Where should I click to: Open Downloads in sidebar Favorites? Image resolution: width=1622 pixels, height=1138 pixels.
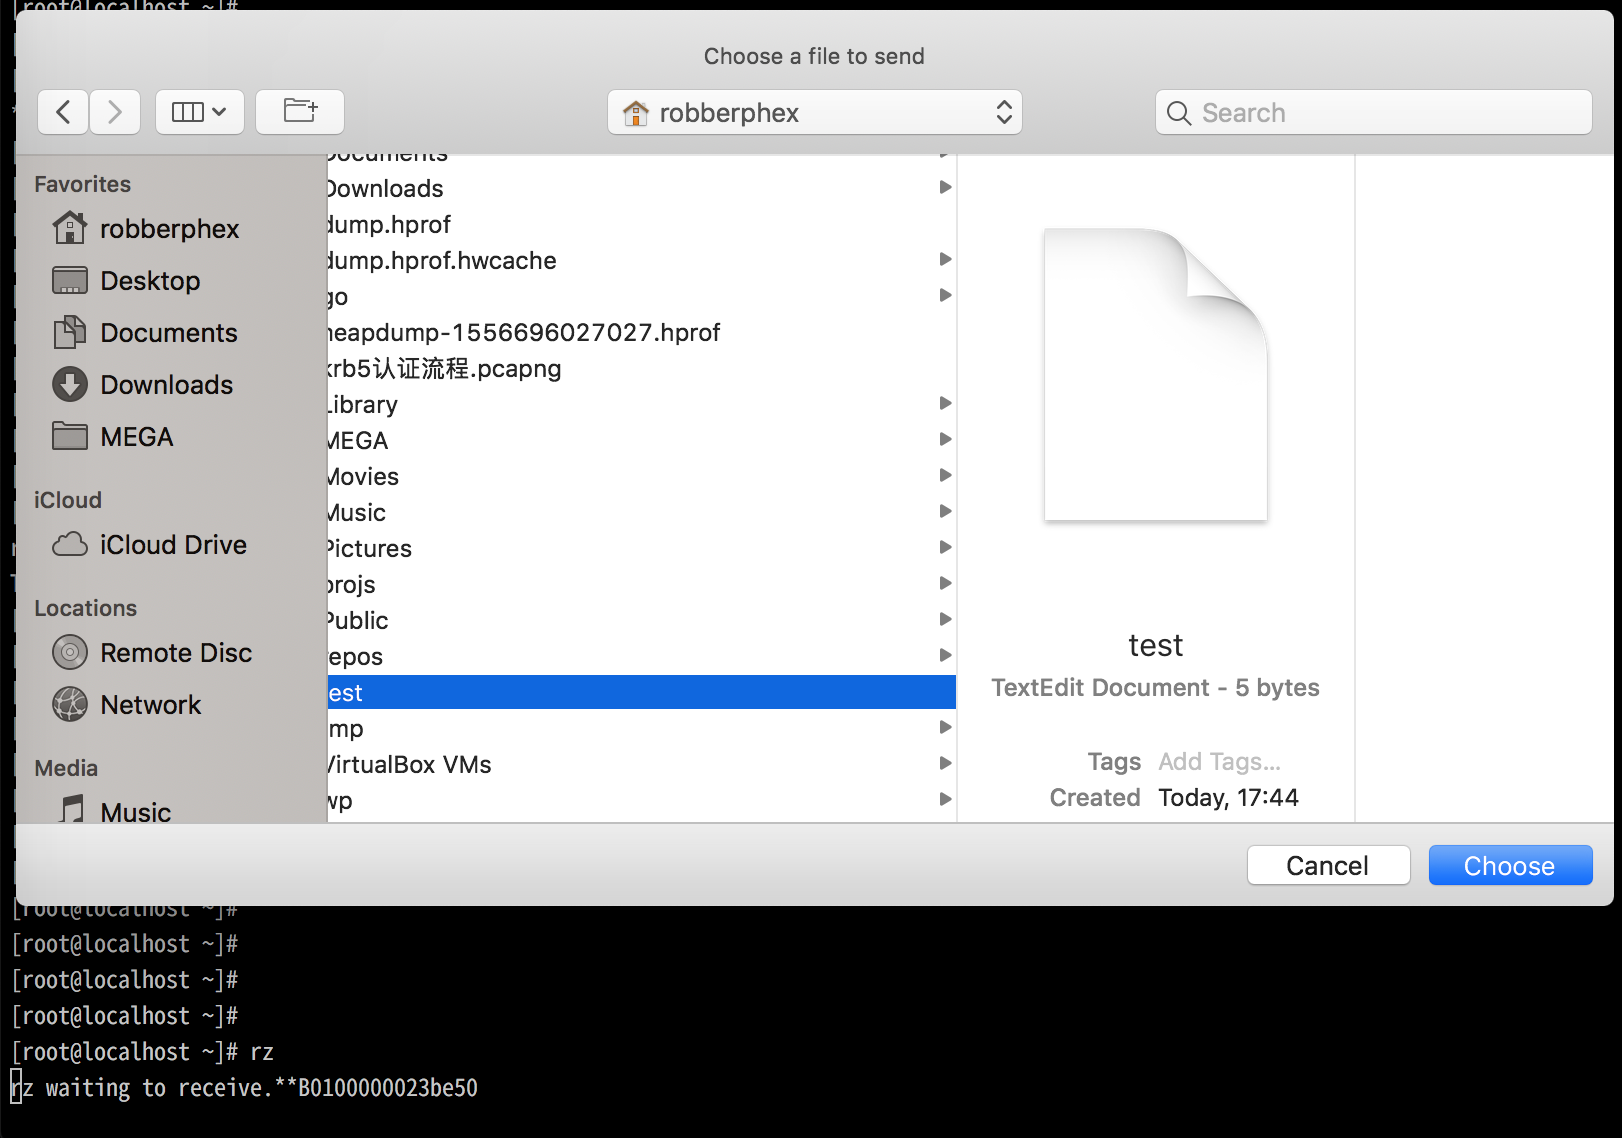click(166, 385)
